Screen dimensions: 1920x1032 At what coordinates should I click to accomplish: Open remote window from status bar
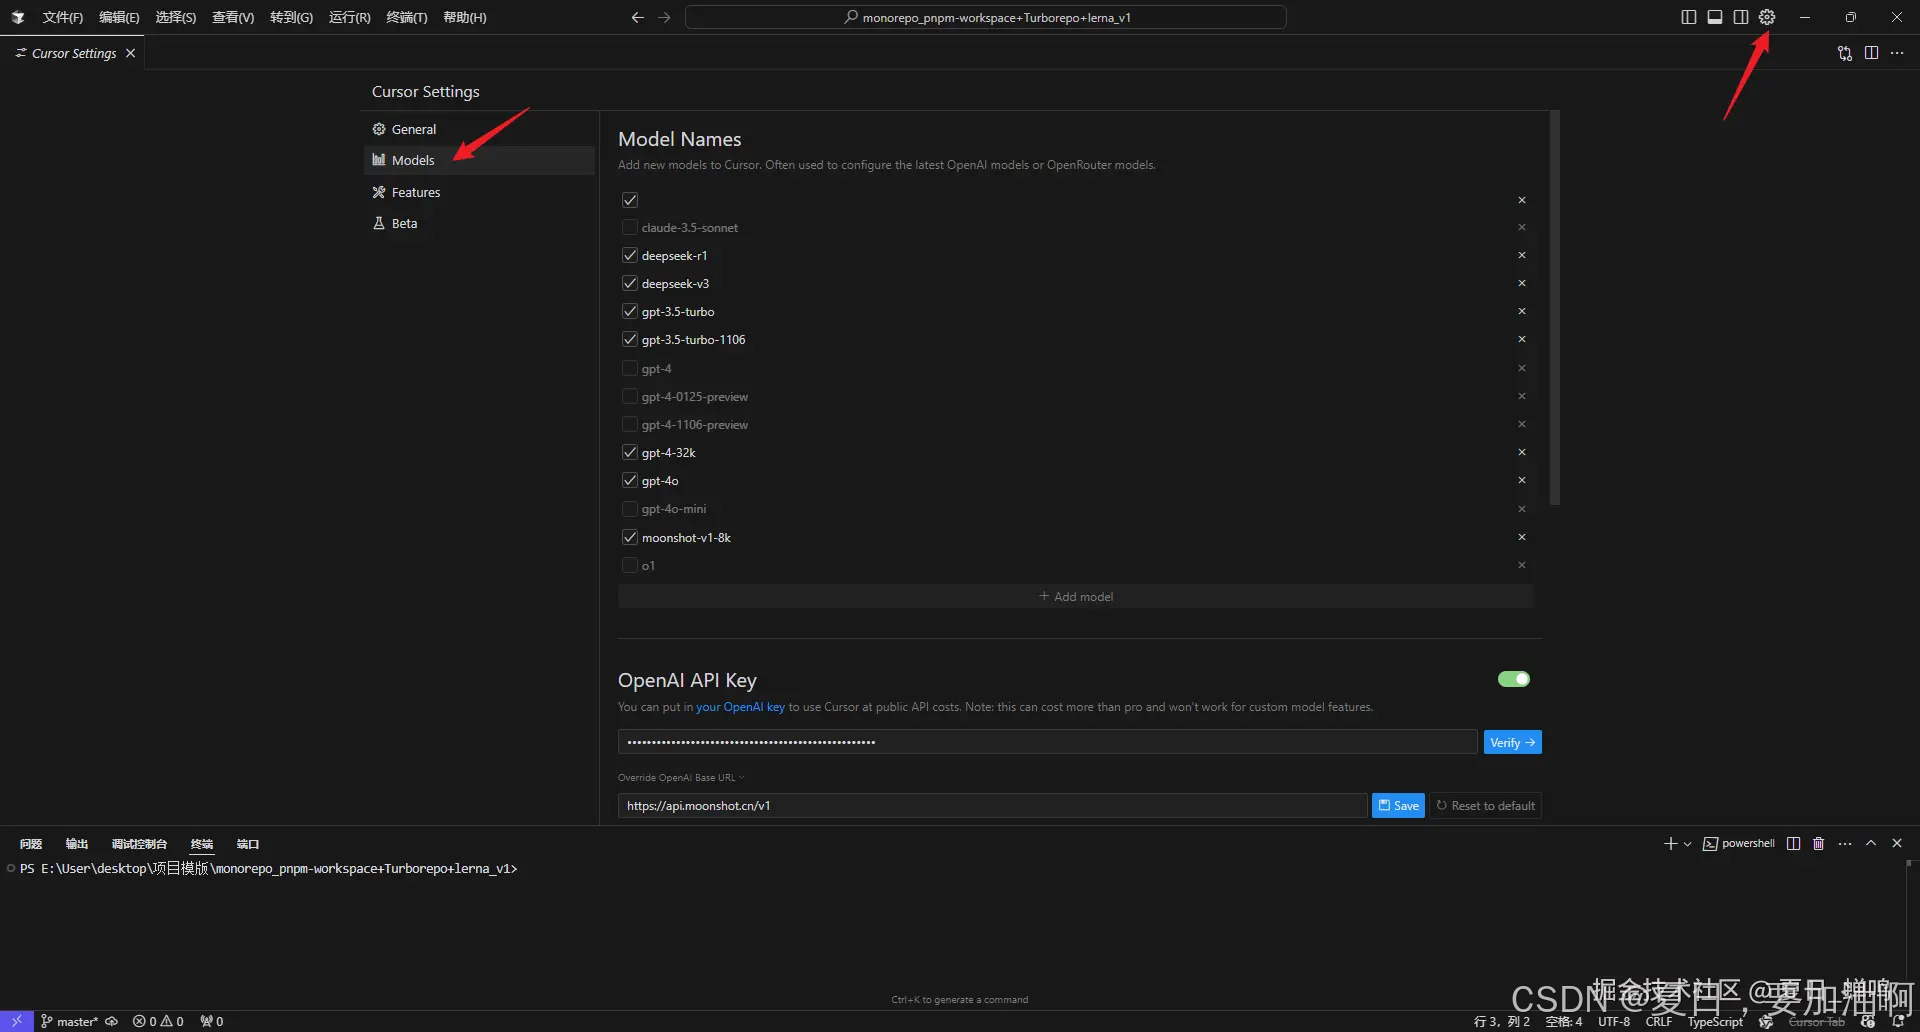click(x=17, y=1021)
